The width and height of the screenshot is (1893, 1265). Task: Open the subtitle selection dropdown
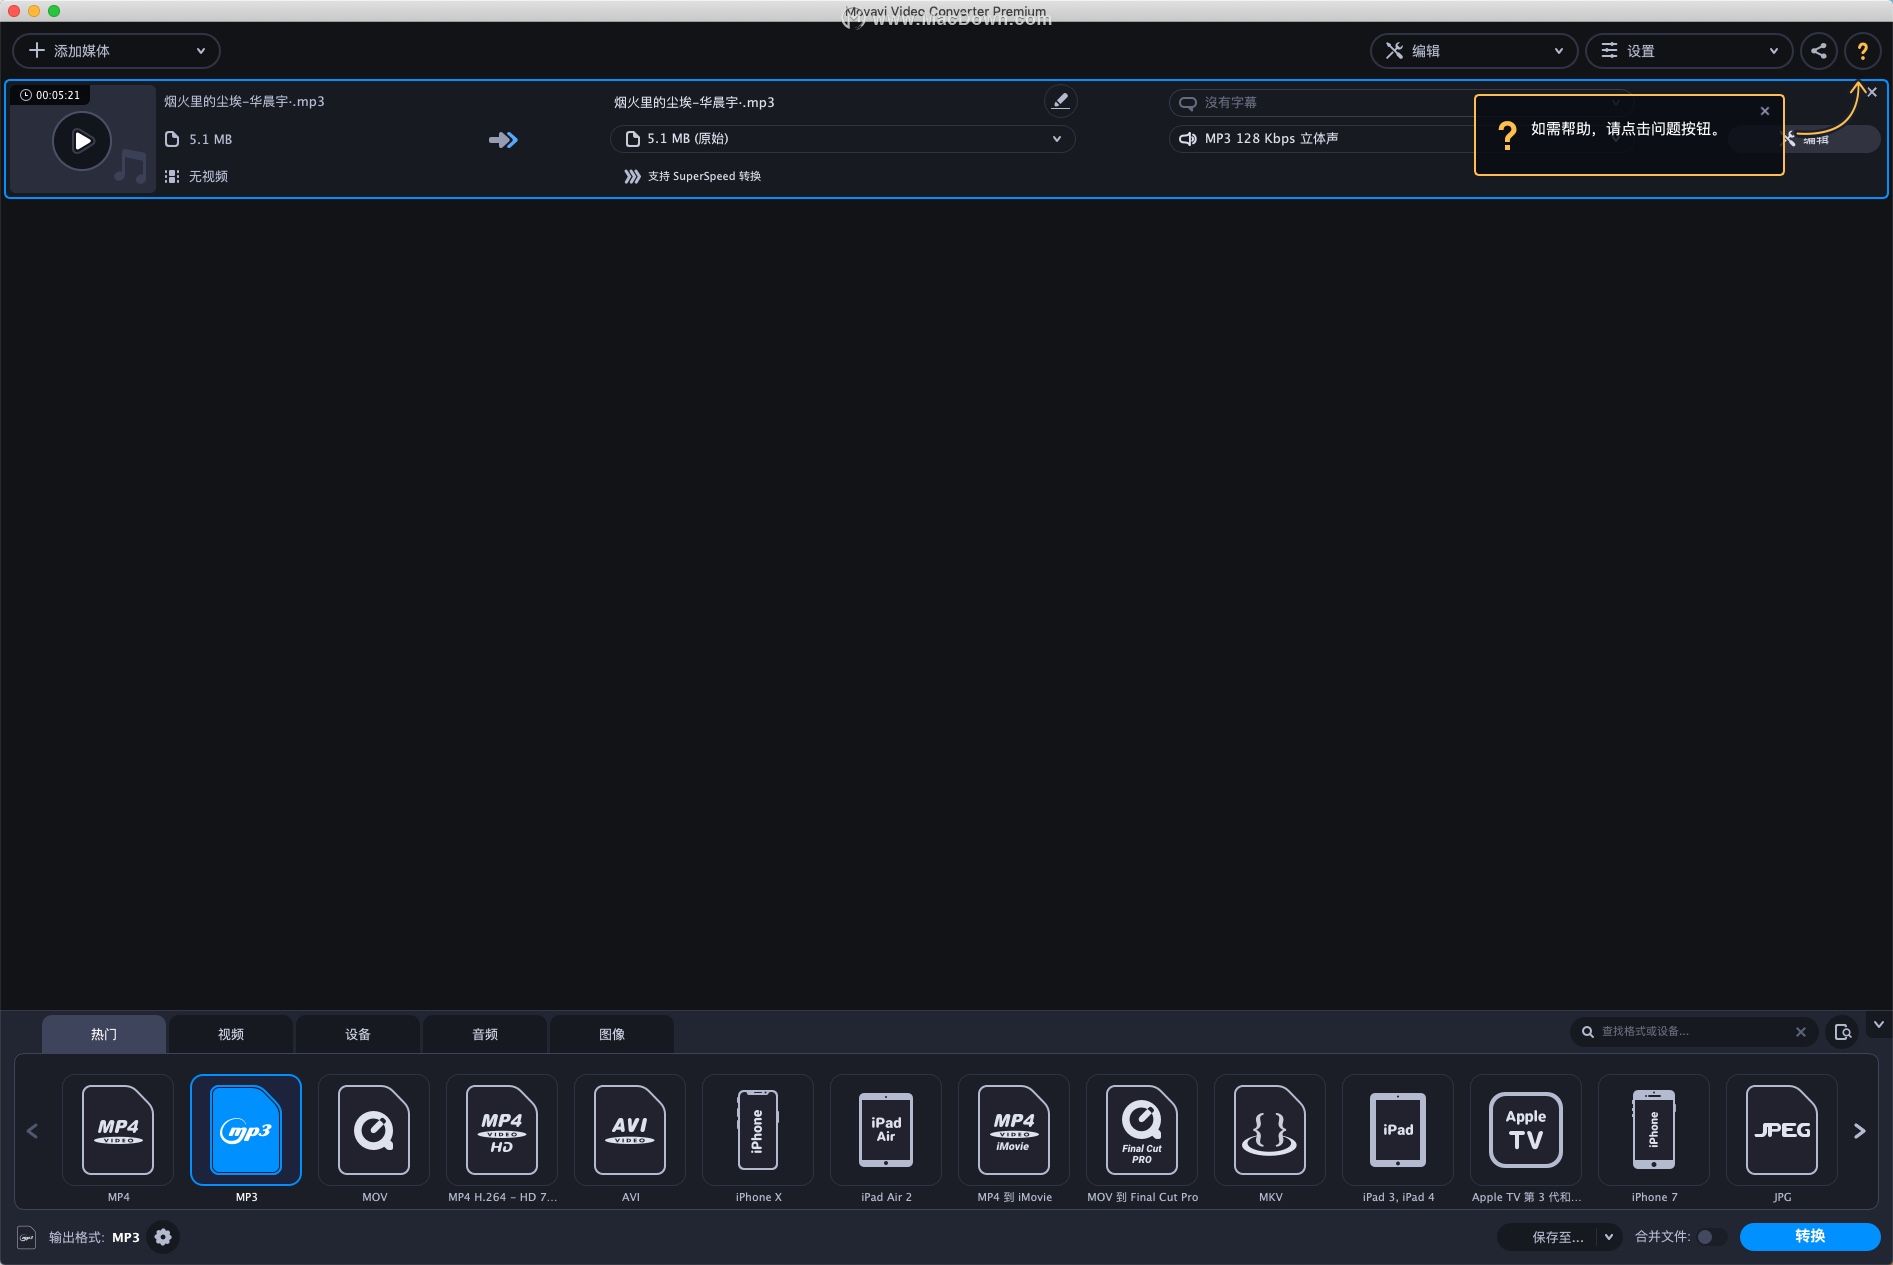tap(1320, 103)
